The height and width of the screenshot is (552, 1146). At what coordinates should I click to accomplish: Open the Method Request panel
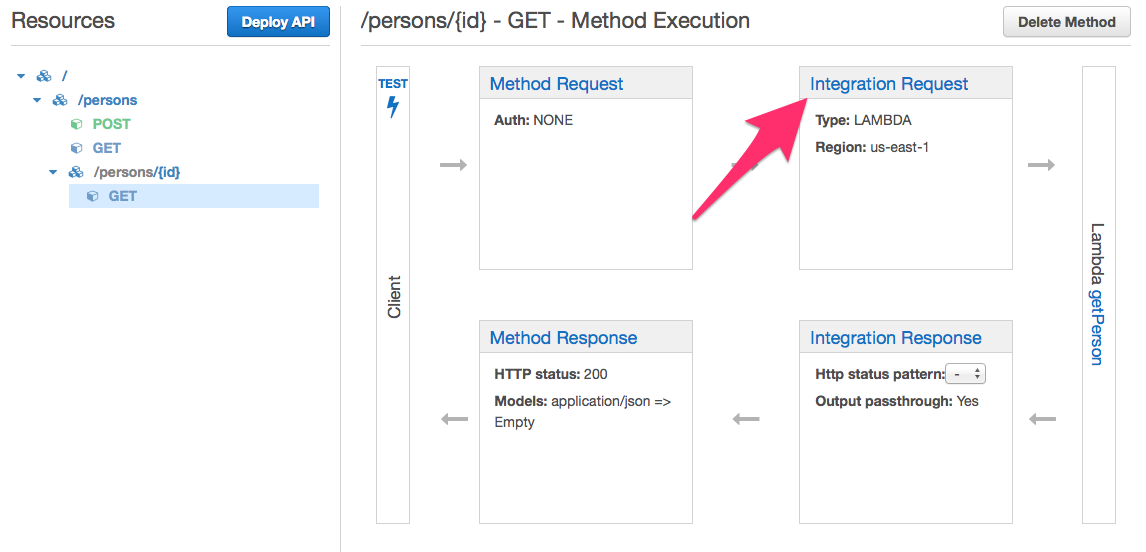pyautogui.click(x=556, y=84)
